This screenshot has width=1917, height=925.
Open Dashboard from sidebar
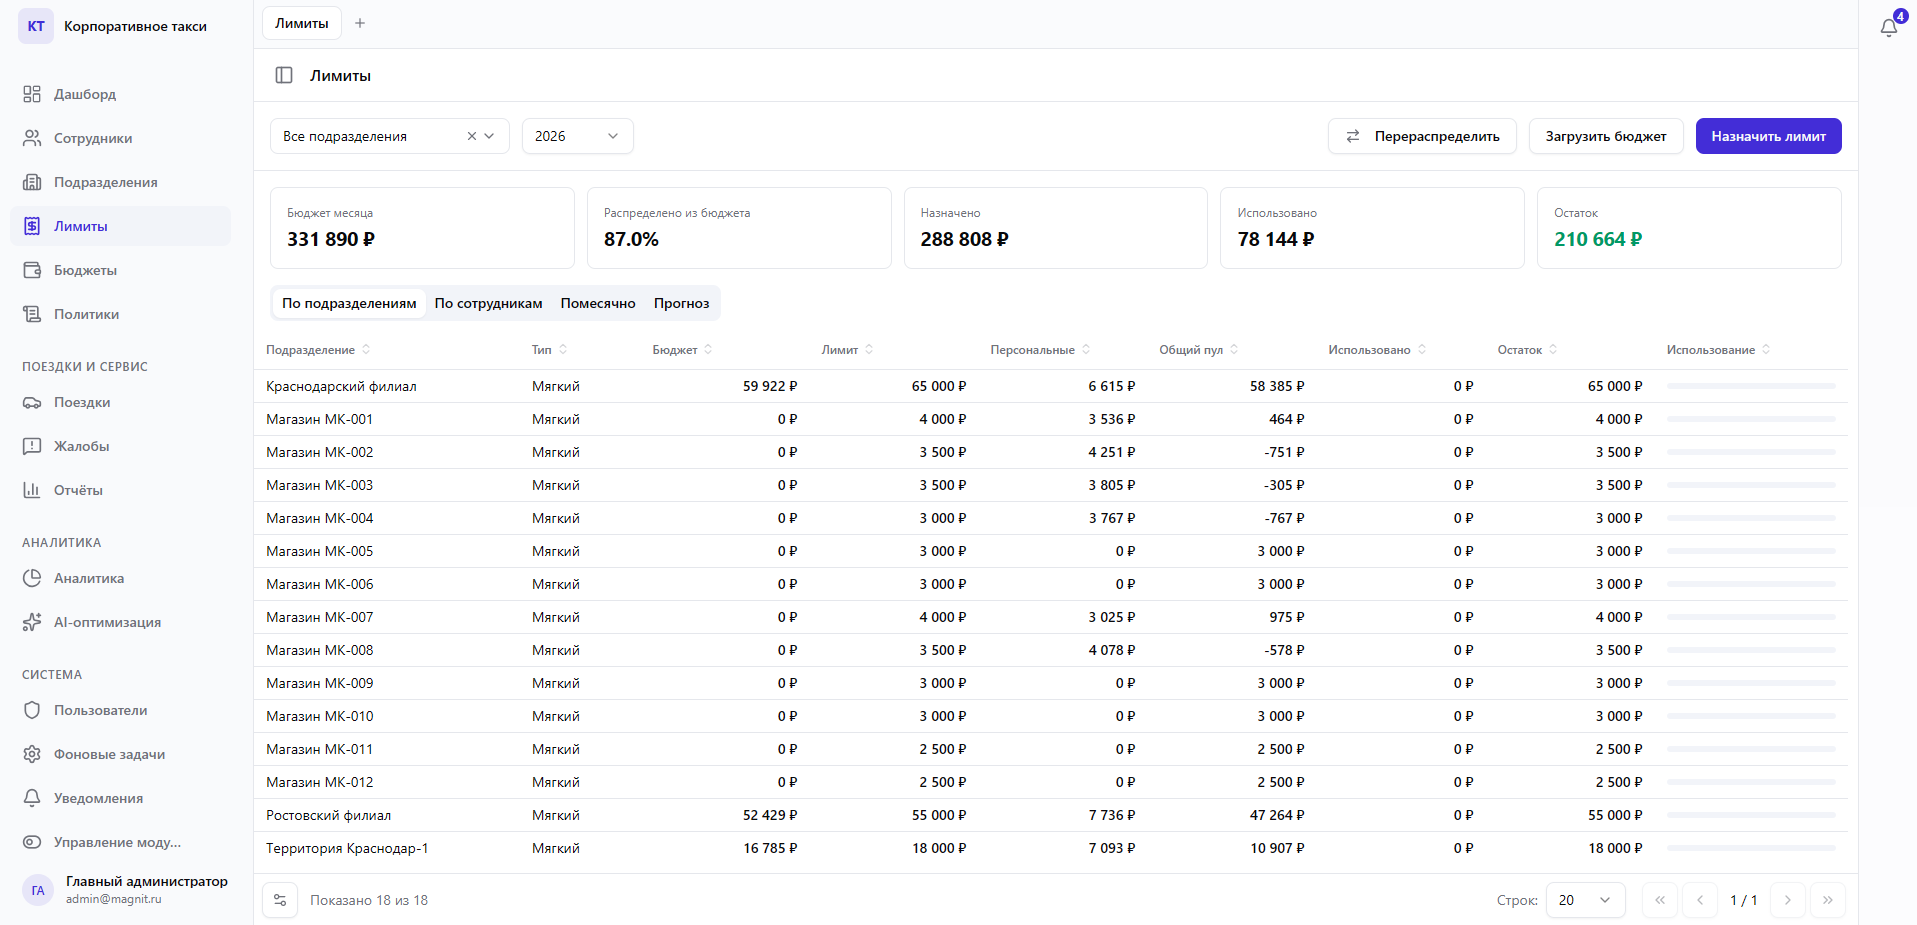pyautogui.click(x=85, y=94)
